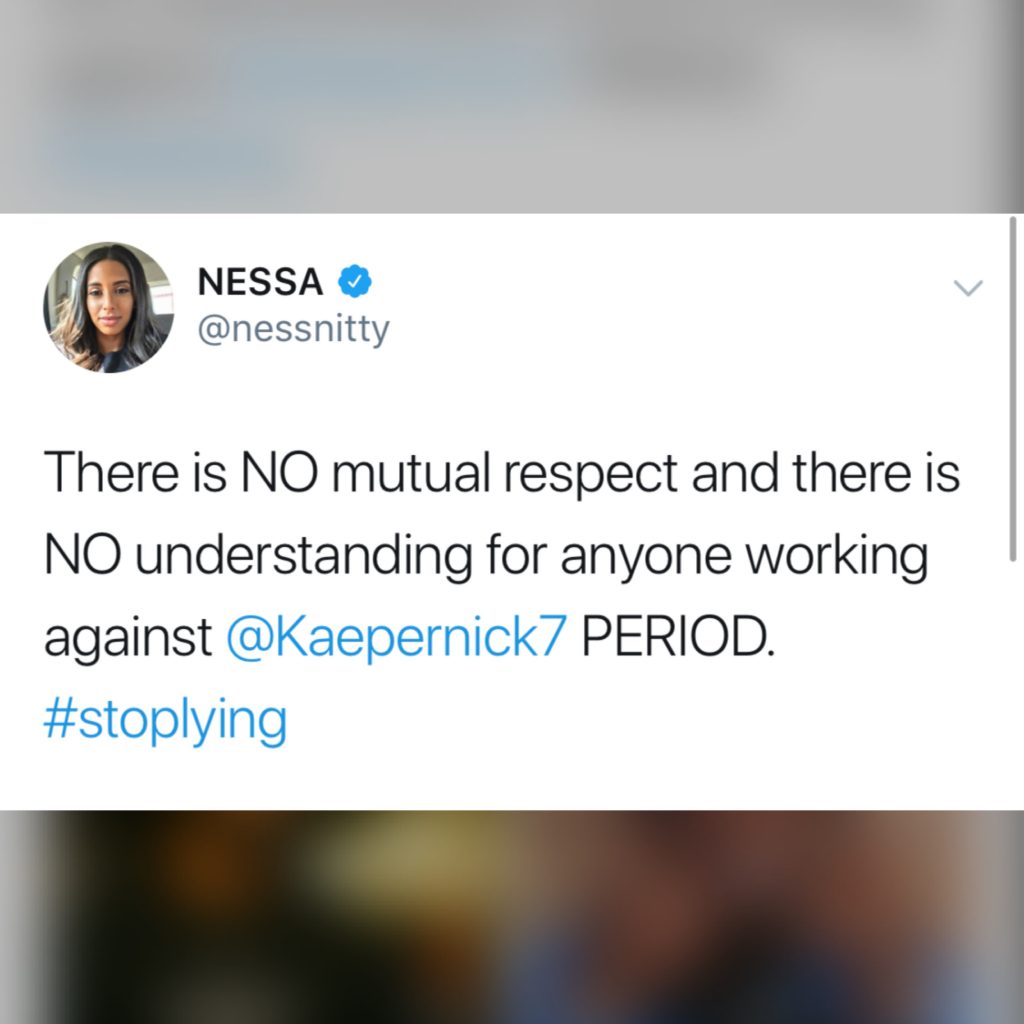The image size is (1024, 1024).
Task: Click the NESSA display name
Action: click(261, 283)
